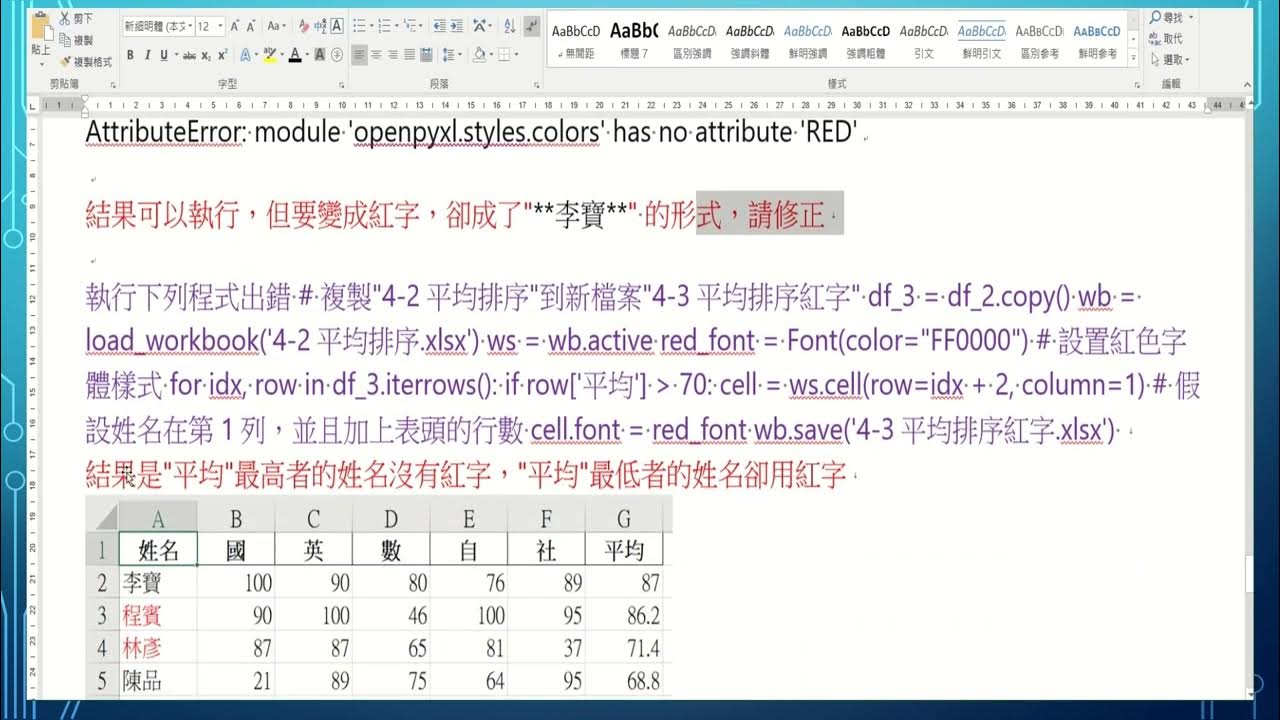
Task: Click the Cut (剪下) scissors button
Action: tap(75, 19)
